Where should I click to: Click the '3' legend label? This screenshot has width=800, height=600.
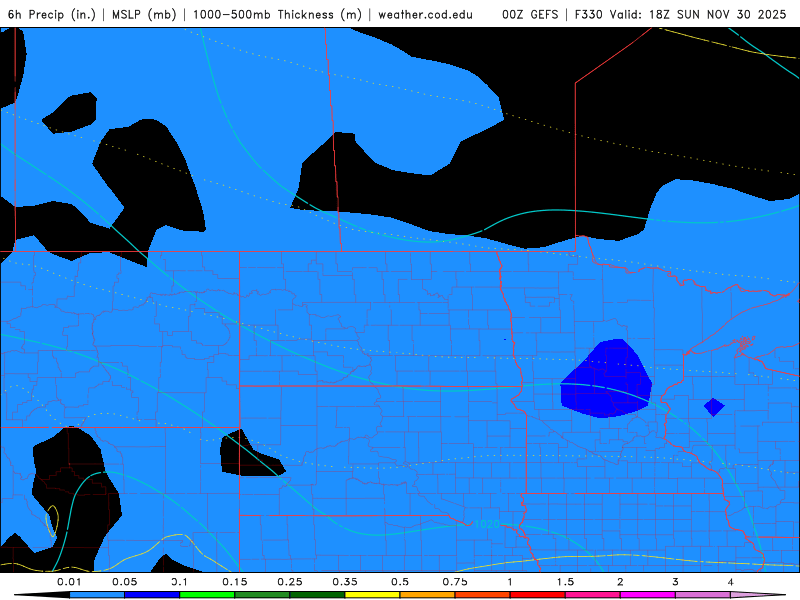pyautogui.click(x=676, y=582)
